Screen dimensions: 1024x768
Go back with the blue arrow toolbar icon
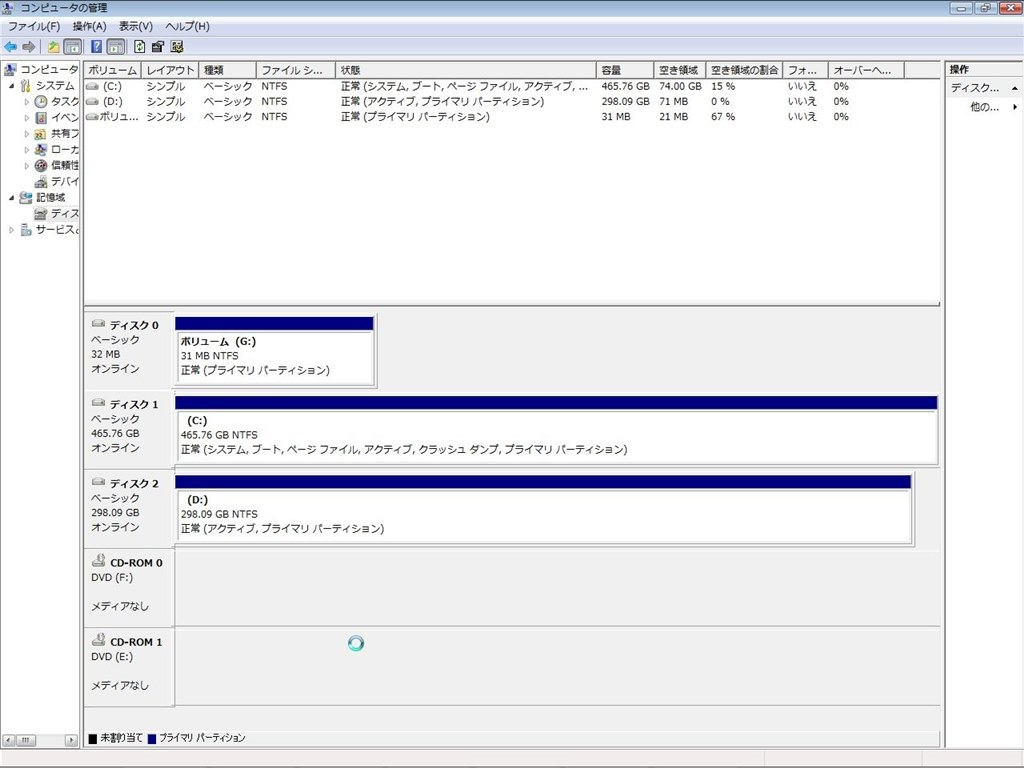pos(10,47)
